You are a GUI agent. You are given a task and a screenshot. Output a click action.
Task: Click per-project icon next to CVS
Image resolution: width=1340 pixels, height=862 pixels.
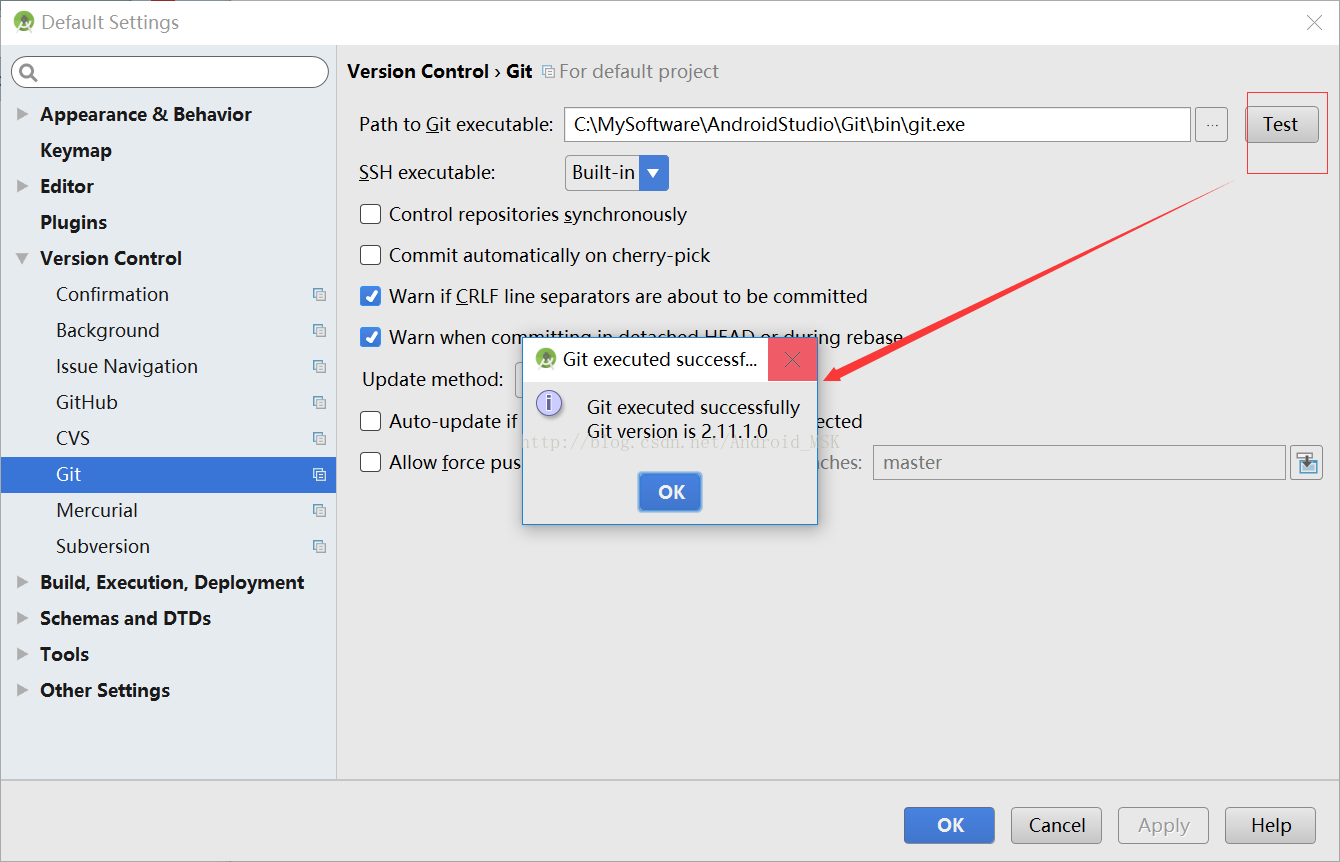coord(319,438)
